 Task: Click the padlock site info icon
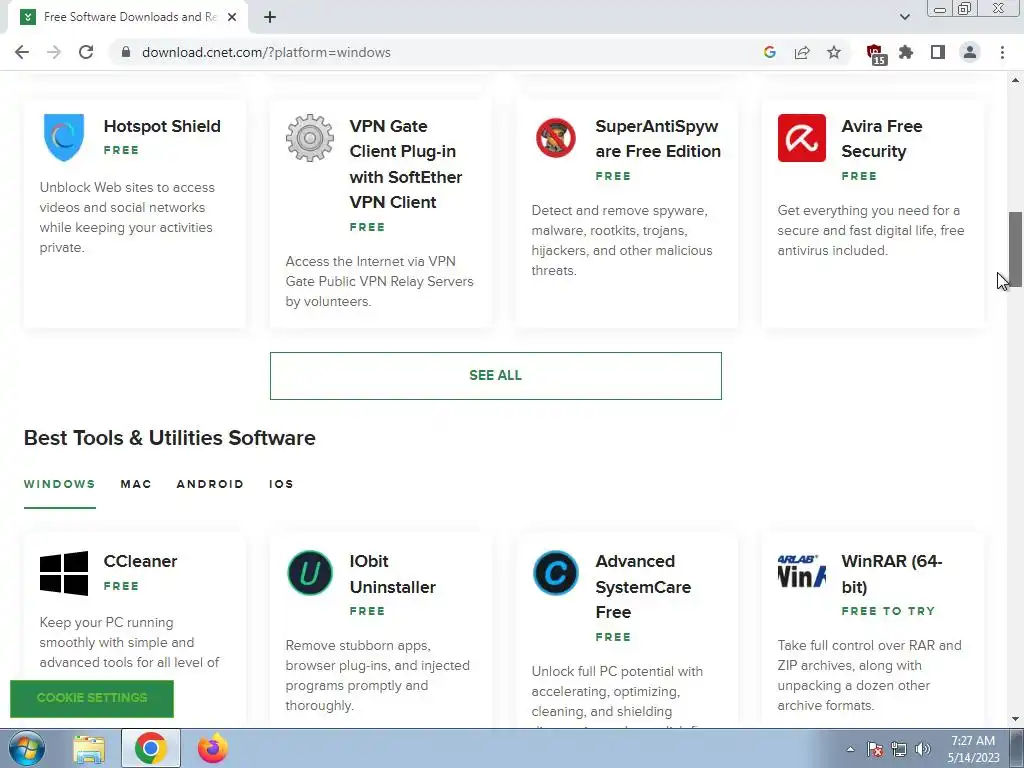pyautogui.click(x=126, y=52)
